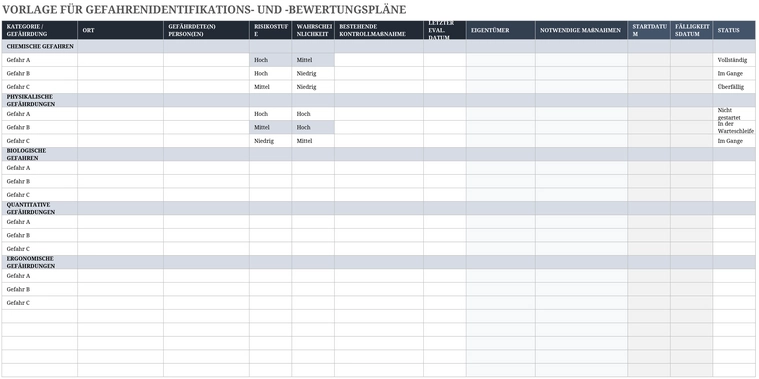The height and width of the screenshot is (379, 759).
Task: Select the 'Quantitative Gefährdungen' section row
Action: (x=379, y=208)
